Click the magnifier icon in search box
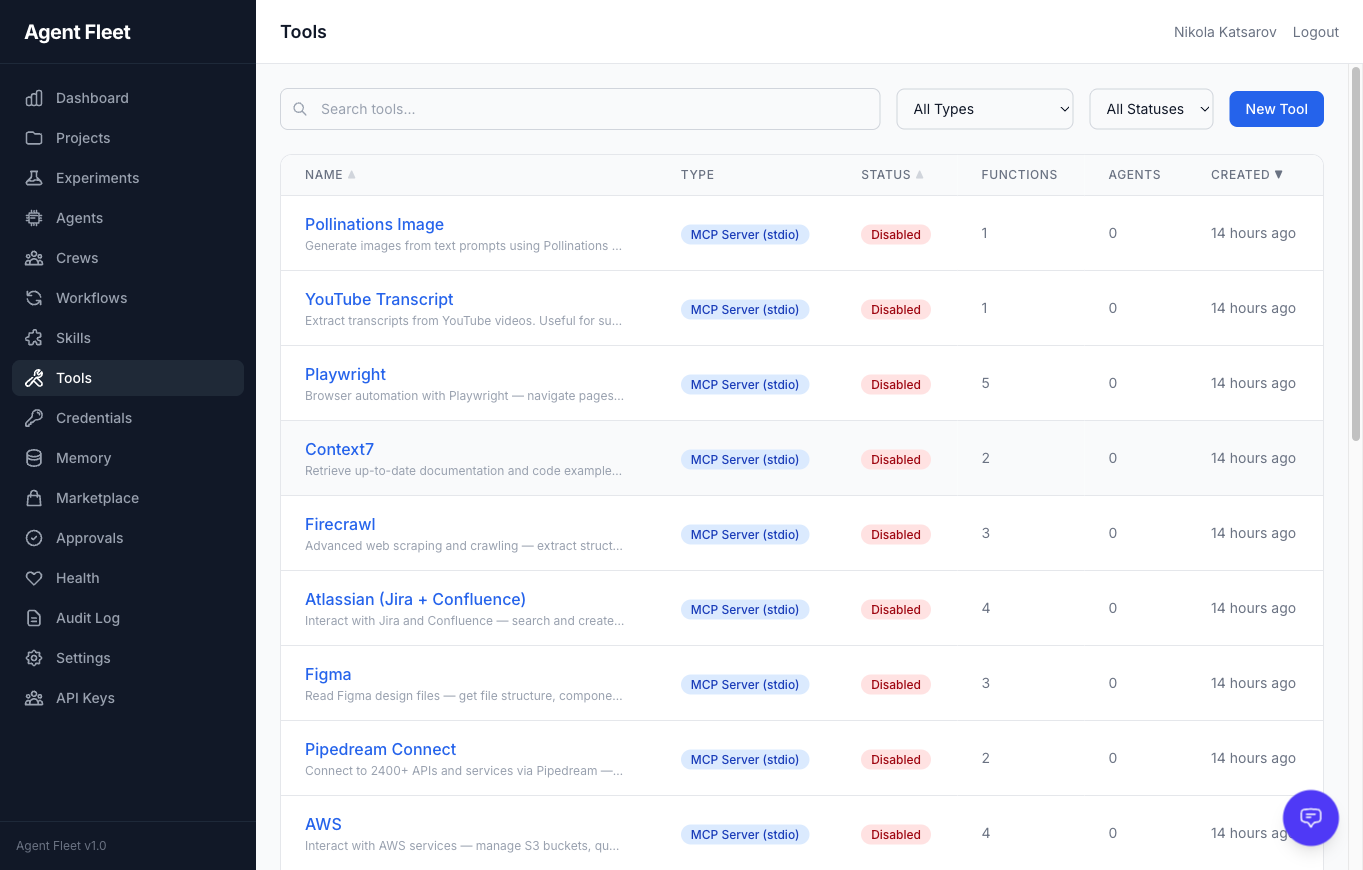Image resolution: width=1363 pixels, height=870 pixels. 300,109
